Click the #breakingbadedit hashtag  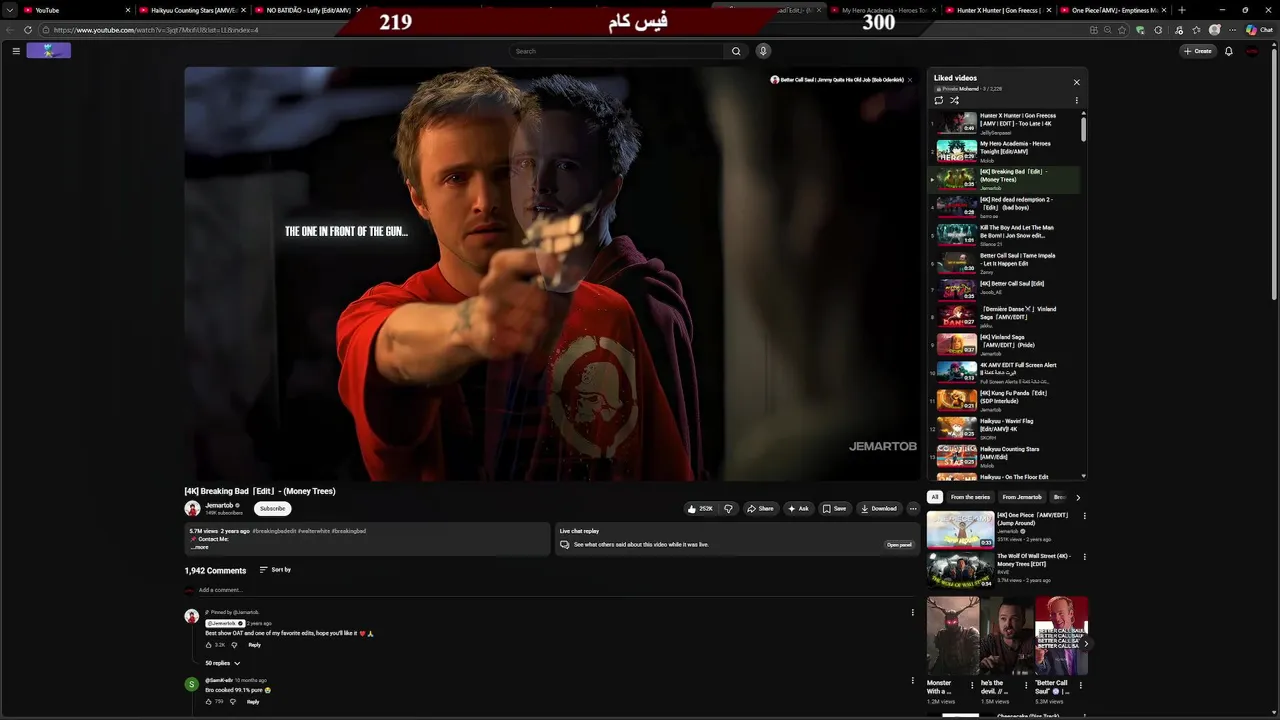pos(274,531)
